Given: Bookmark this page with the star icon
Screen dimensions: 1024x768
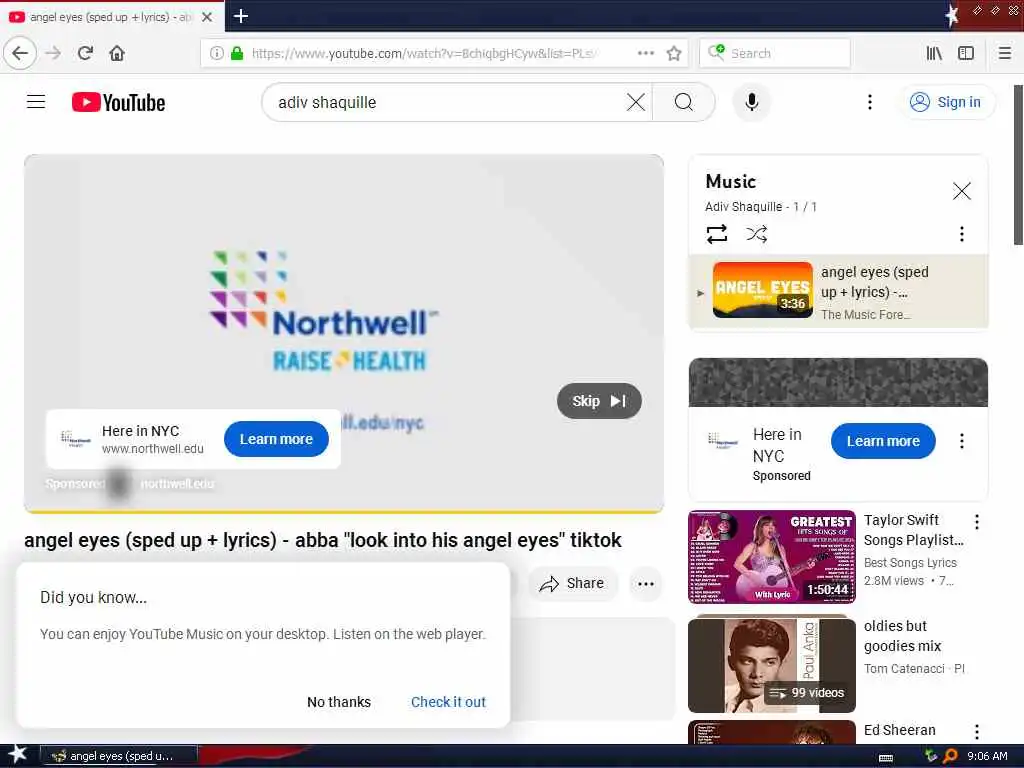Looking at the screenshot, I should [674, 53].
